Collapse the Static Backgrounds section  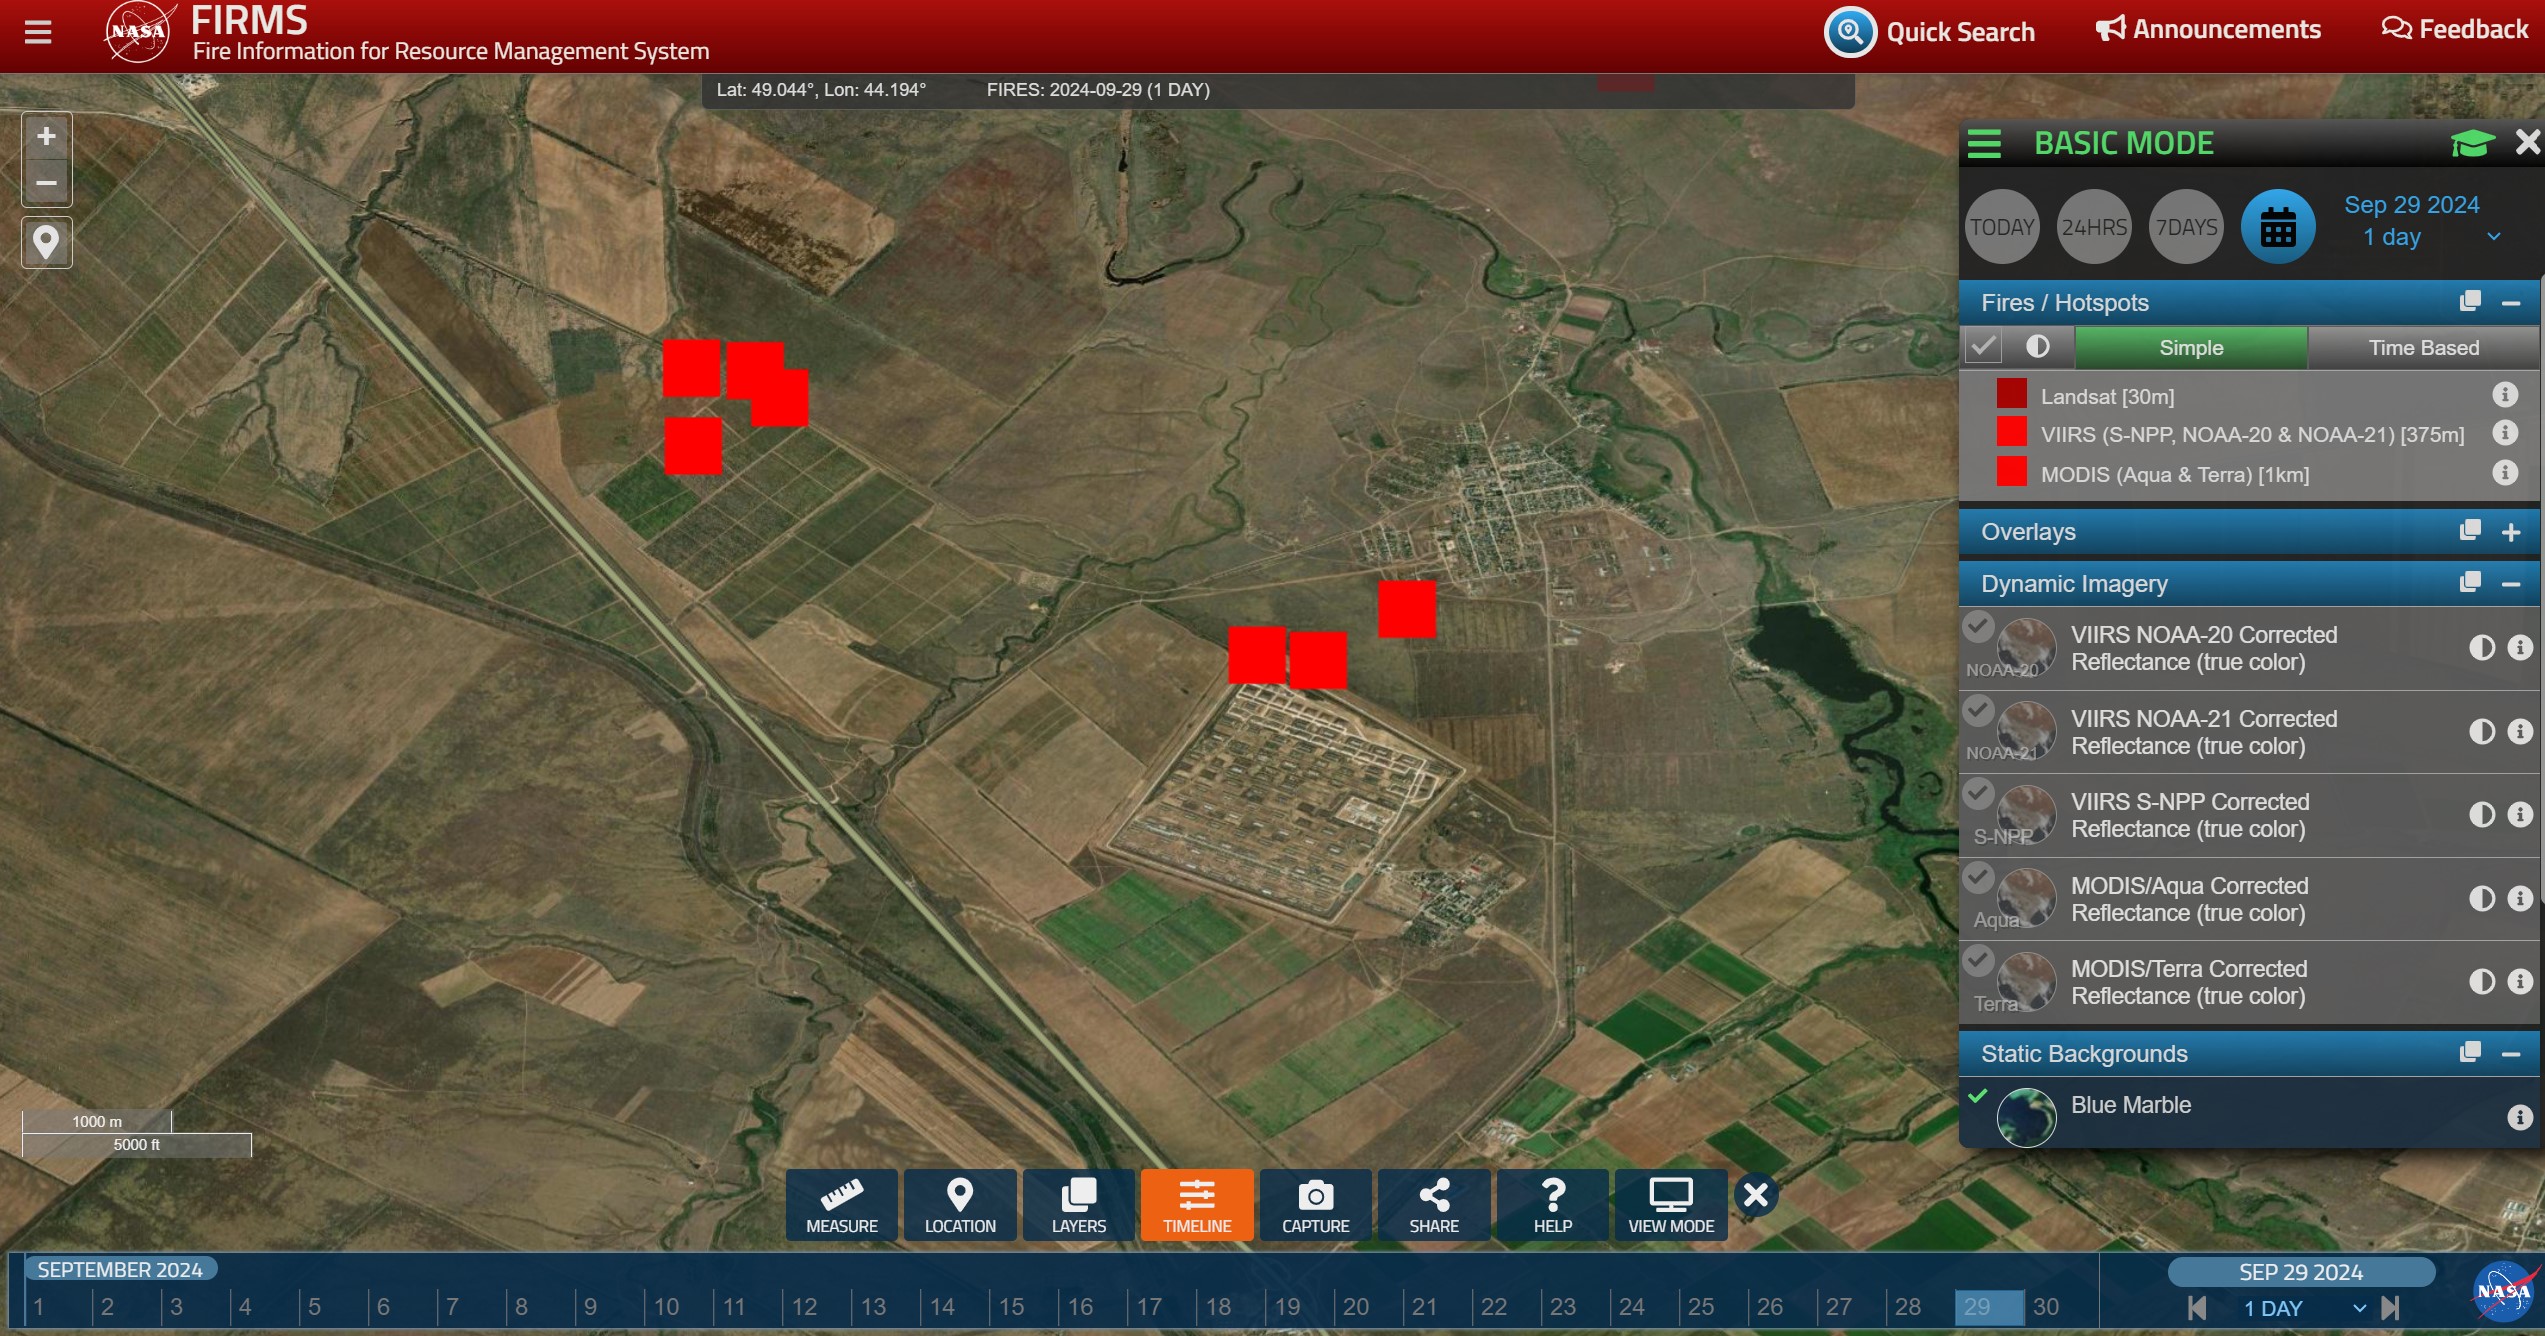coord(2511,1054)
